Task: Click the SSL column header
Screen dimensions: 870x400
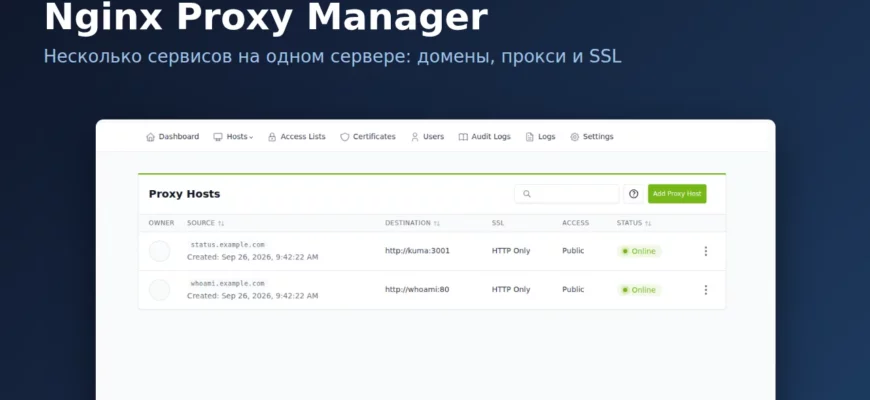Action: 498,223
